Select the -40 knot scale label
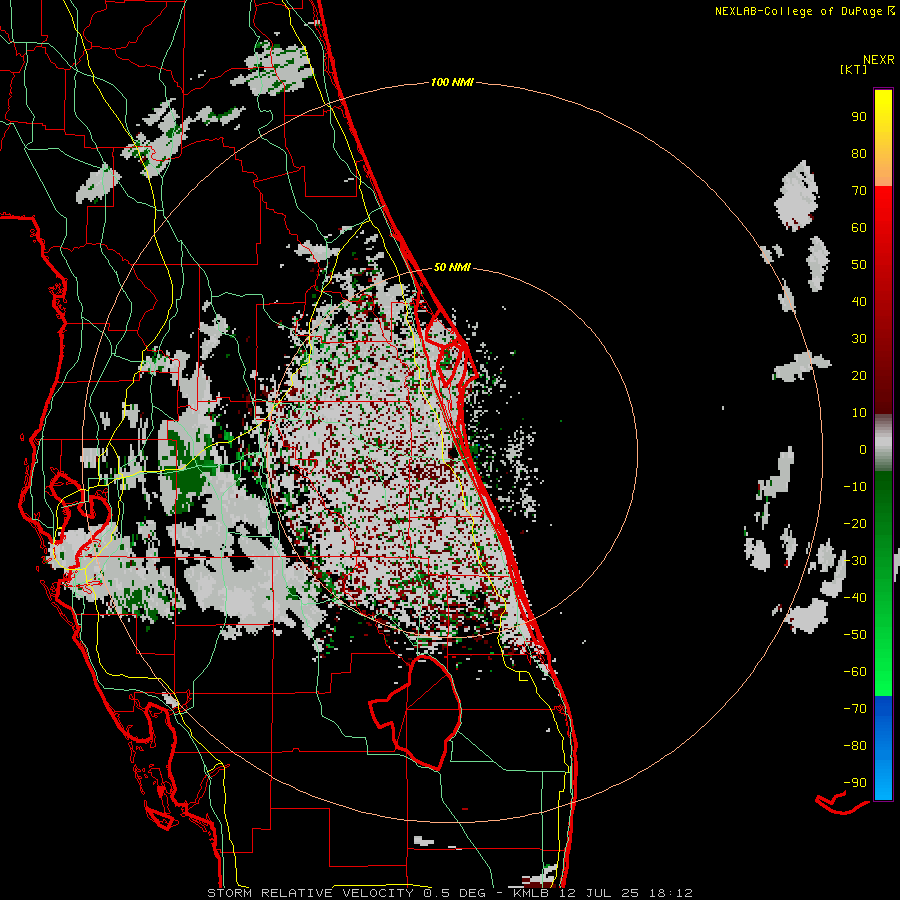The height and width of the screenshot is (900, 900). pyautogui.click(x=855, y=598)
